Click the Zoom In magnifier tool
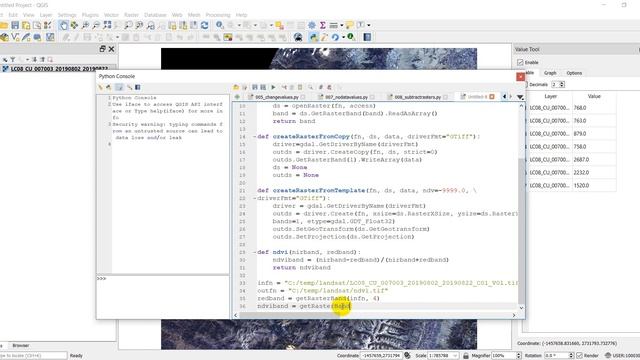Viewport: 640px width, 360px height. click(85, 25)
